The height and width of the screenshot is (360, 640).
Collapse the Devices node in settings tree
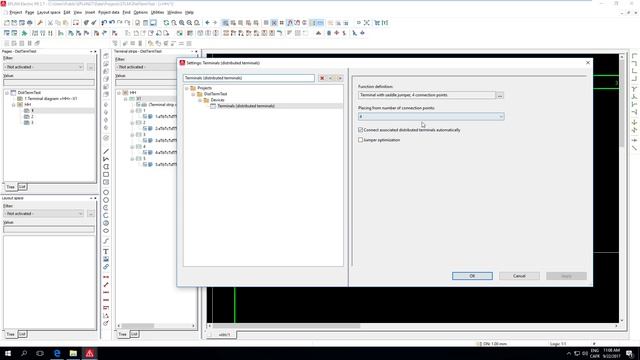[x=200, y=100]
